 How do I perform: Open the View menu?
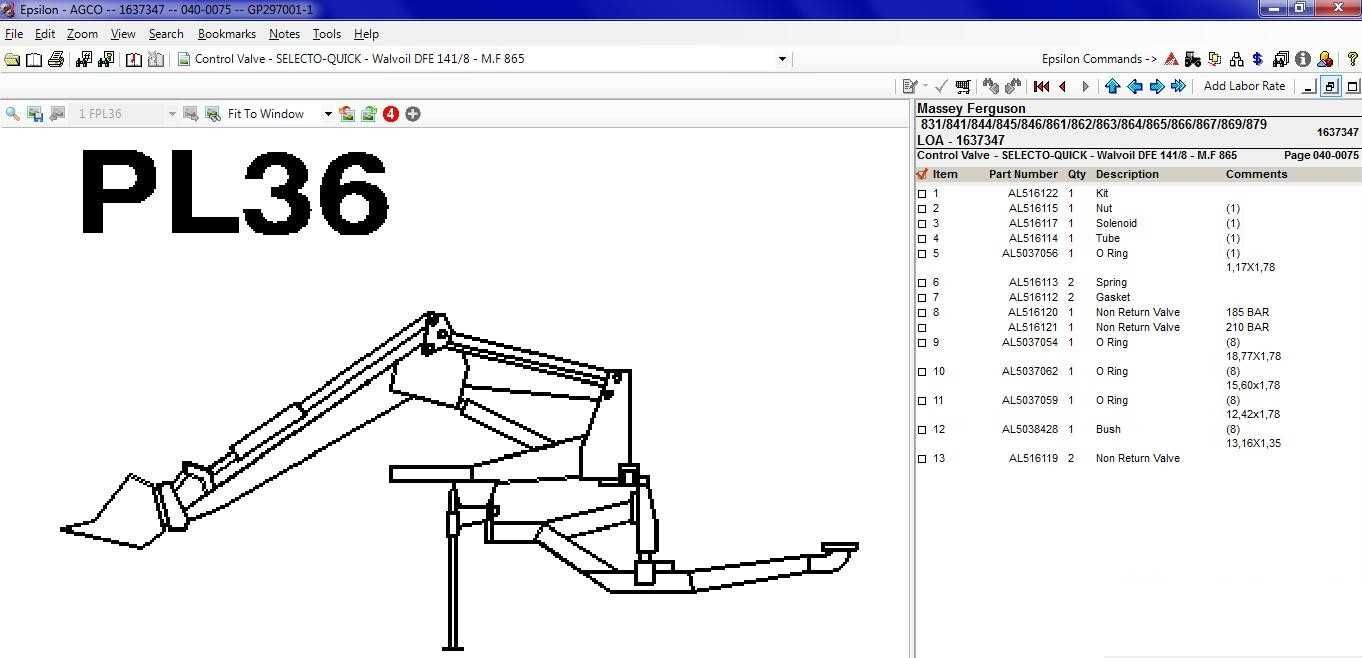coord(123,34)
